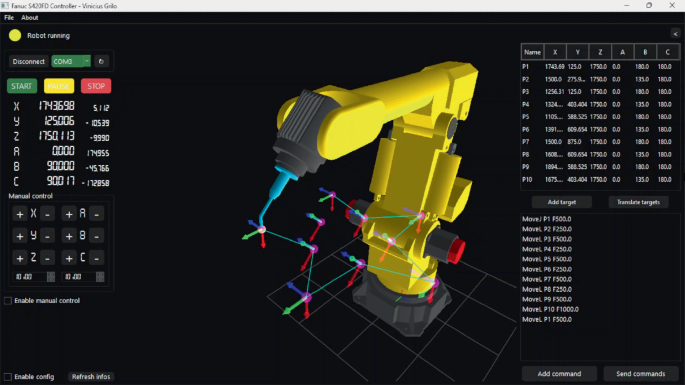This screenshot has height=385, width=685.
Task: Click the yellow PAUSE button
Action: [x=59, y=86]
